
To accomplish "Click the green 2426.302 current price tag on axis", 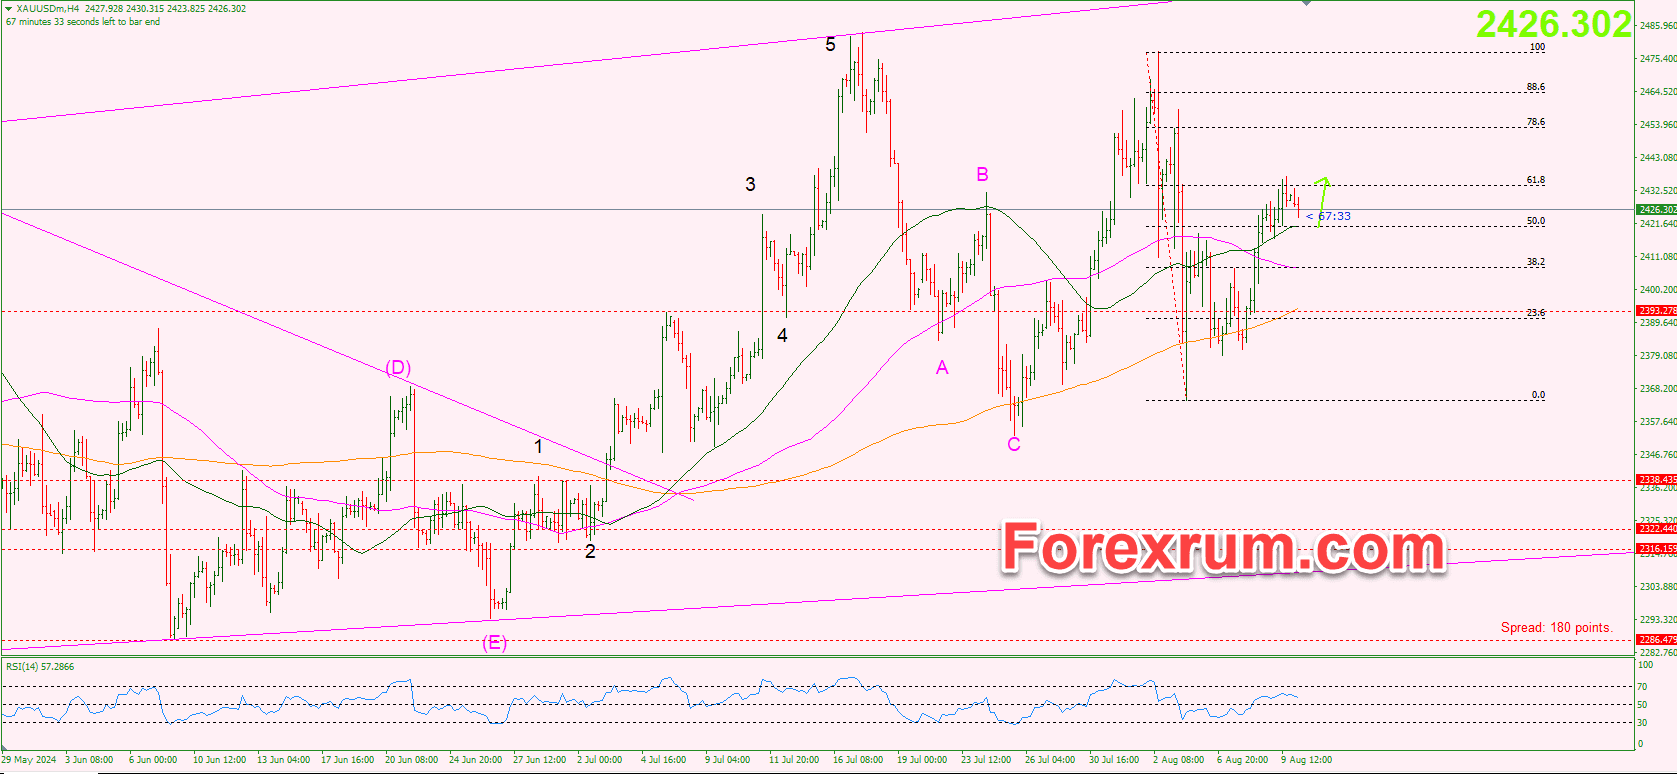I will 1656,210.
